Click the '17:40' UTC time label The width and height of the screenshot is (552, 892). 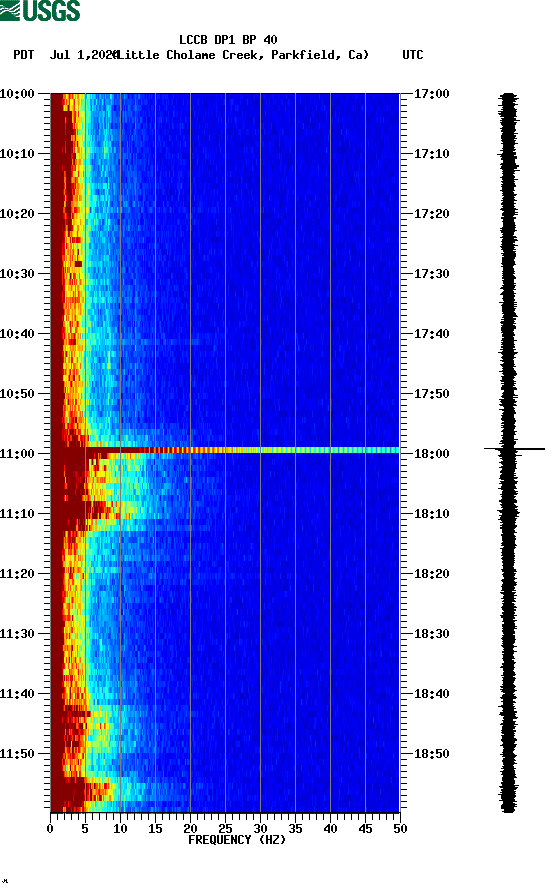point(431,333)
